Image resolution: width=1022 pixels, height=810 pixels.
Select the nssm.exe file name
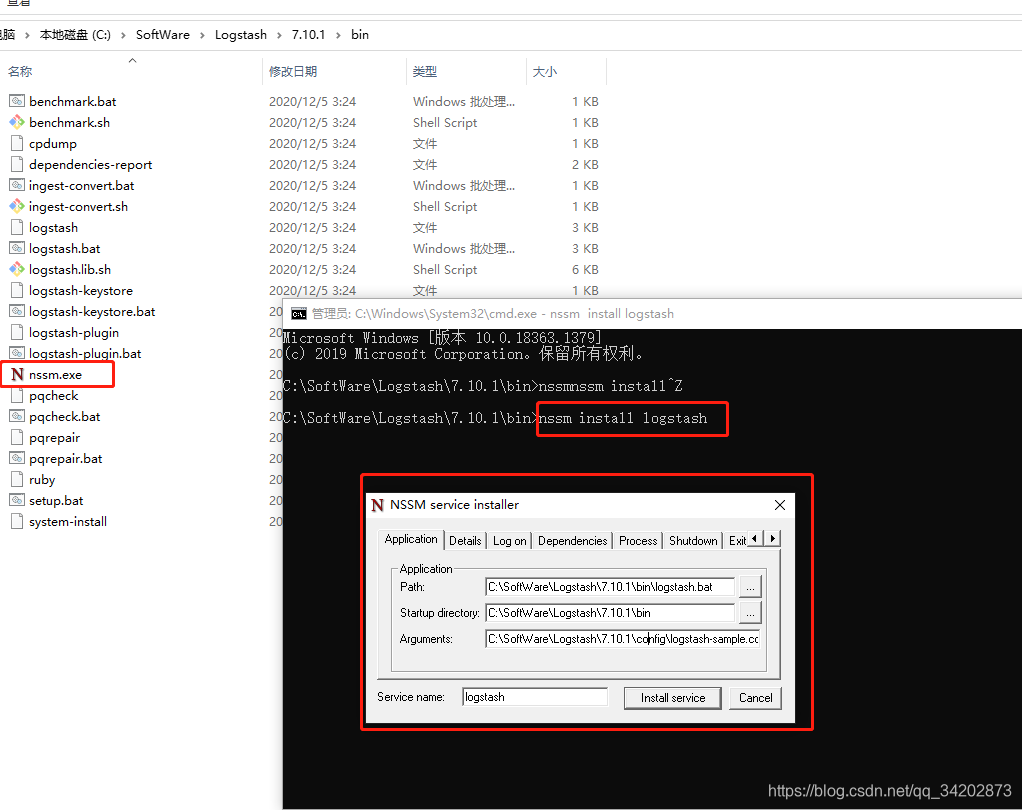pyautogui.click(x=55, y=375)
